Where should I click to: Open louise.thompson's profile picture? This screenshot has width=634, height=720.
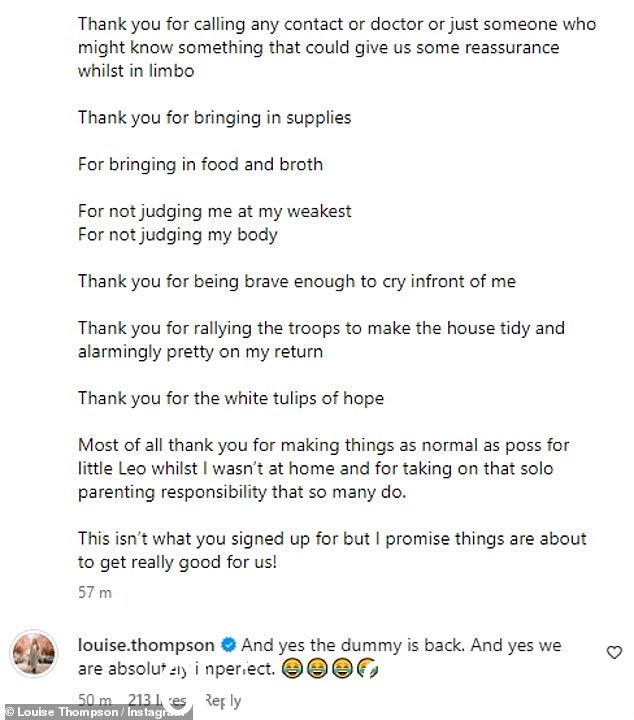pyautogui.click(x=34, y=653)
